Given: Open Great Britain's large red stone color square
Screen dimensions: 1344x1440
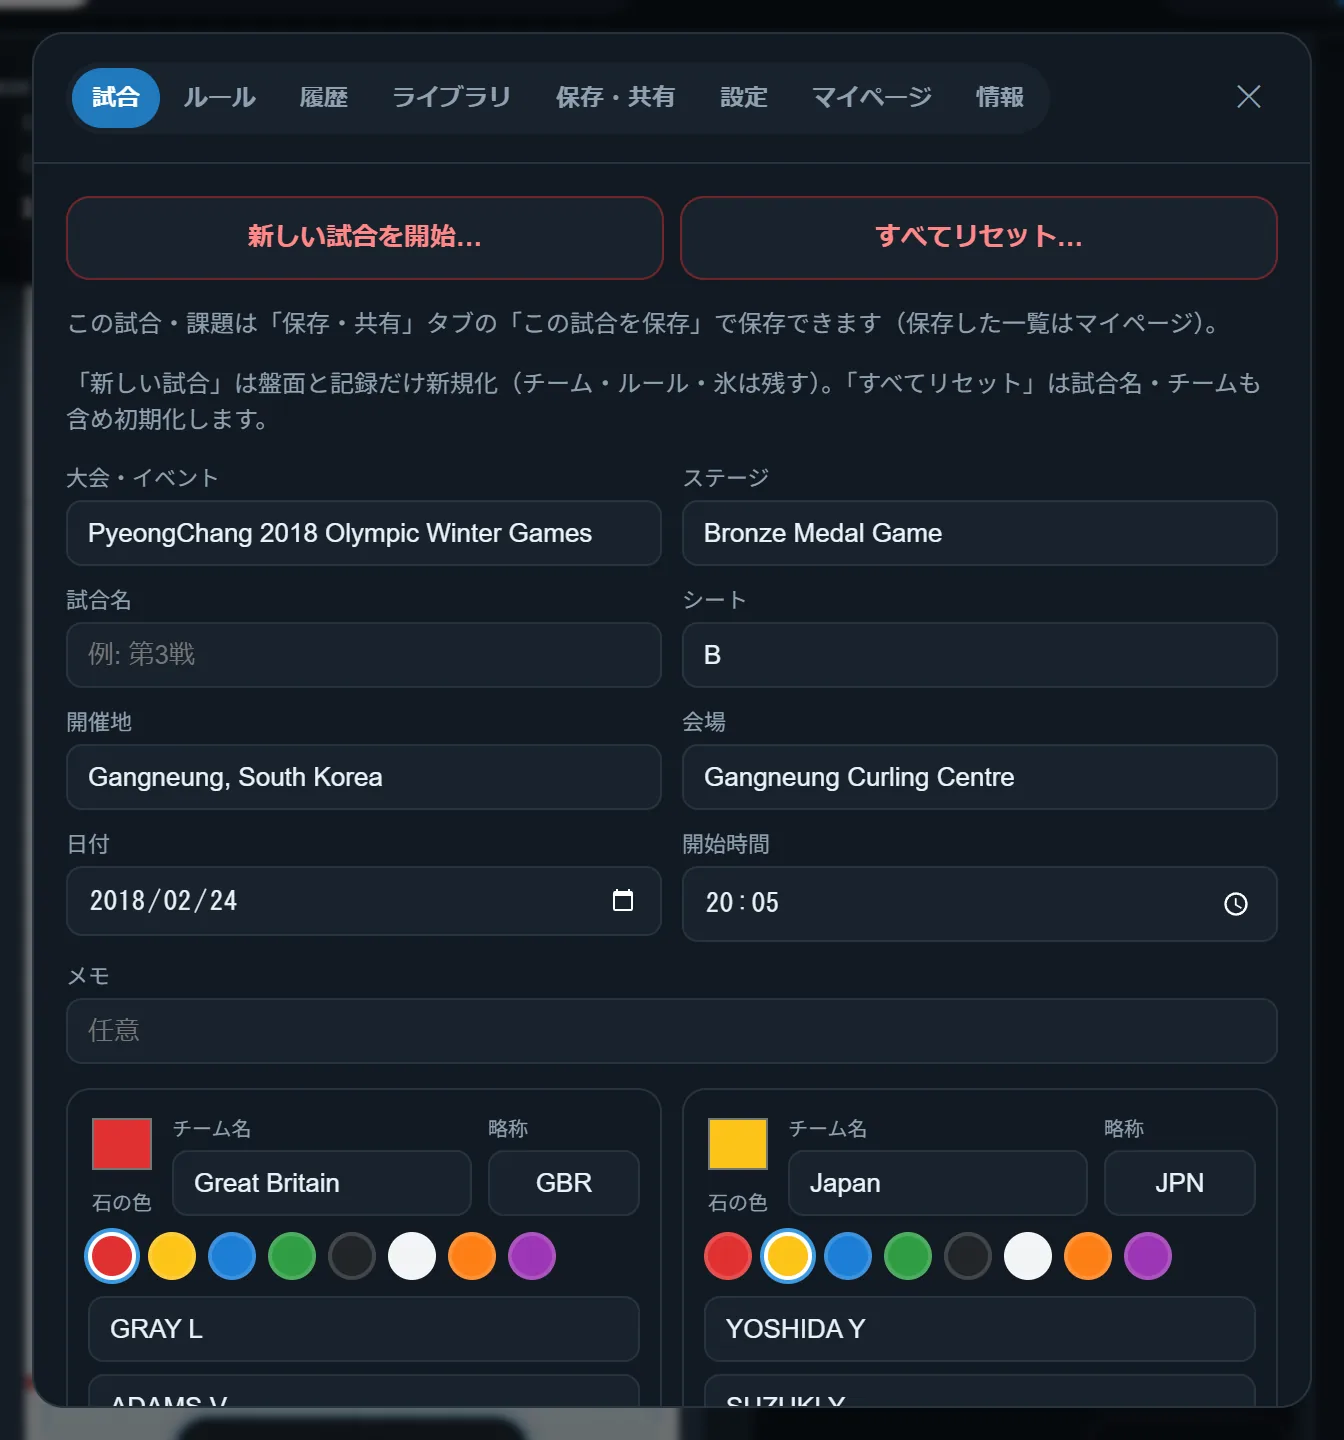Looking at the screenshot, I should point(122,1144).
